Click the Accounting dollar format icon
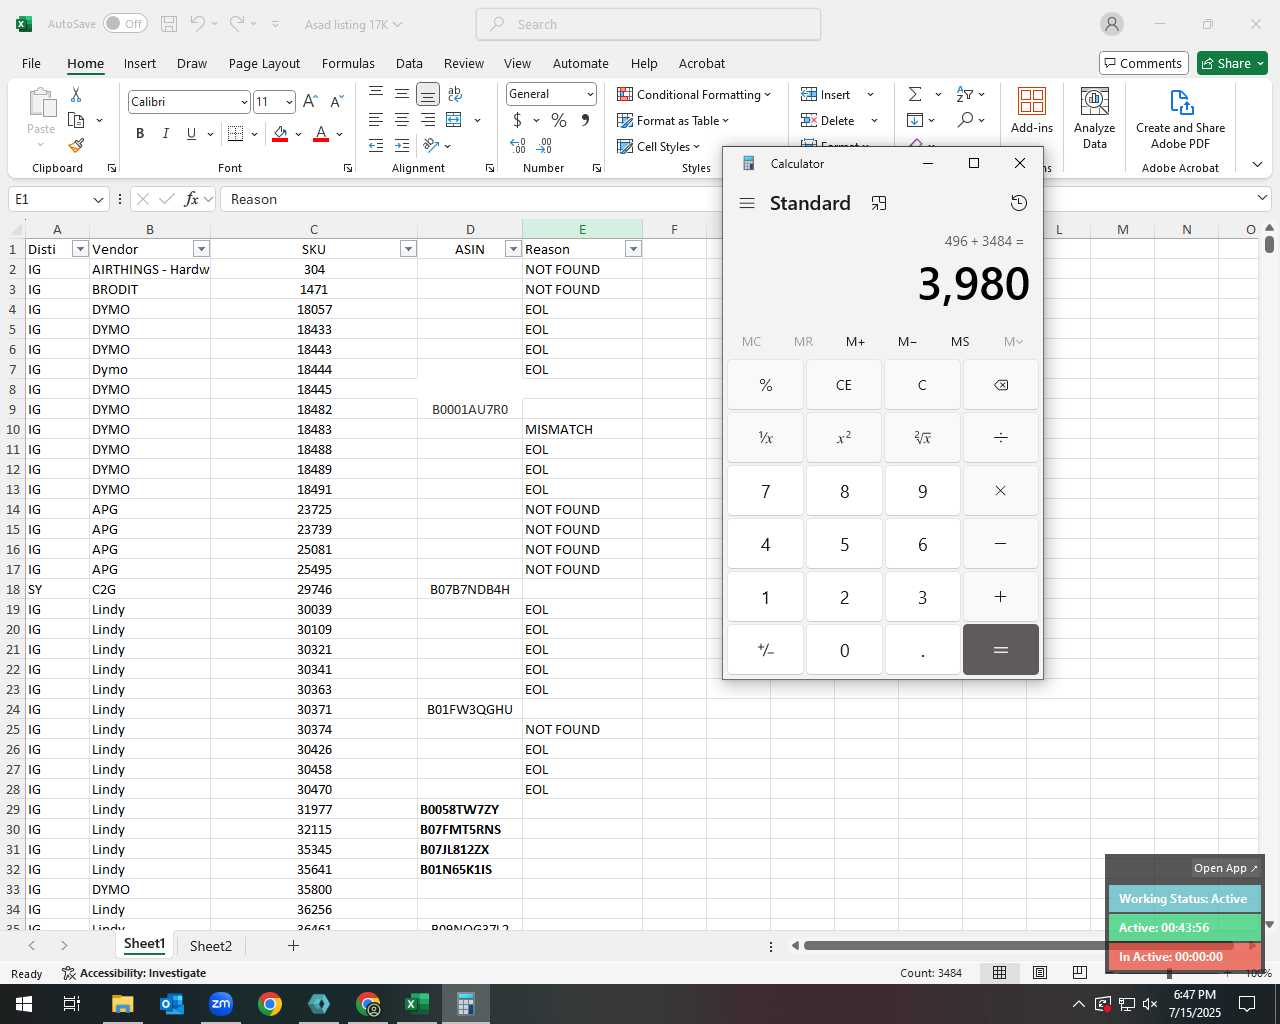The image size is (1280, 1024). (x=517, y=120)
